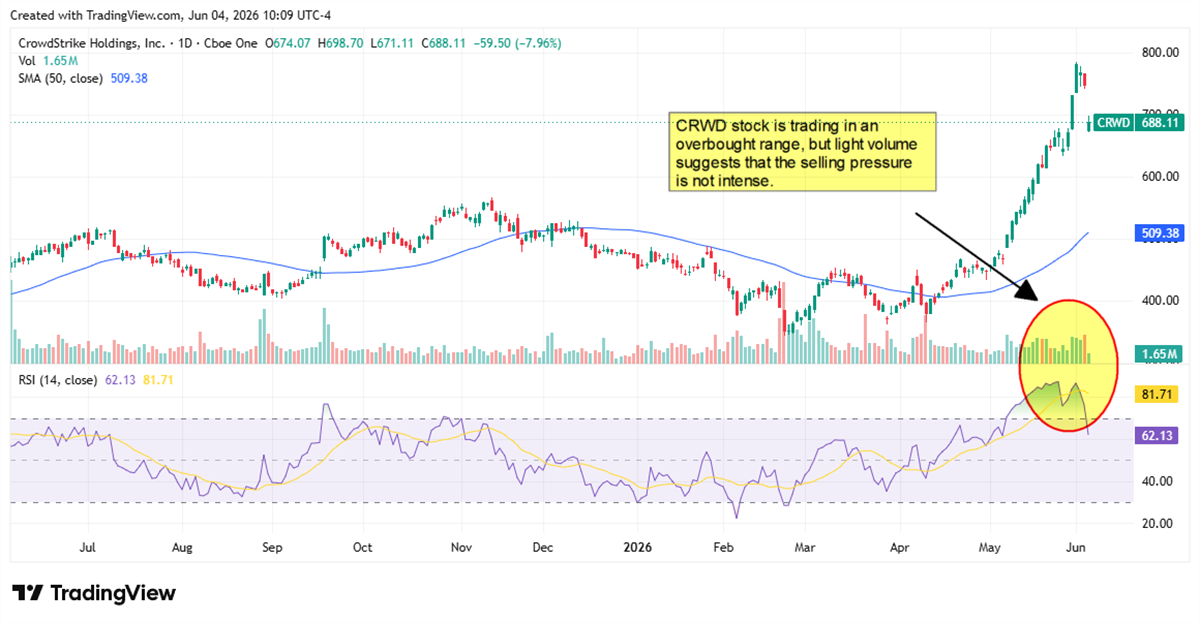Click the Sep label on time axis
The height and width of the screenshot is (624, 1200).
[272, 547]
